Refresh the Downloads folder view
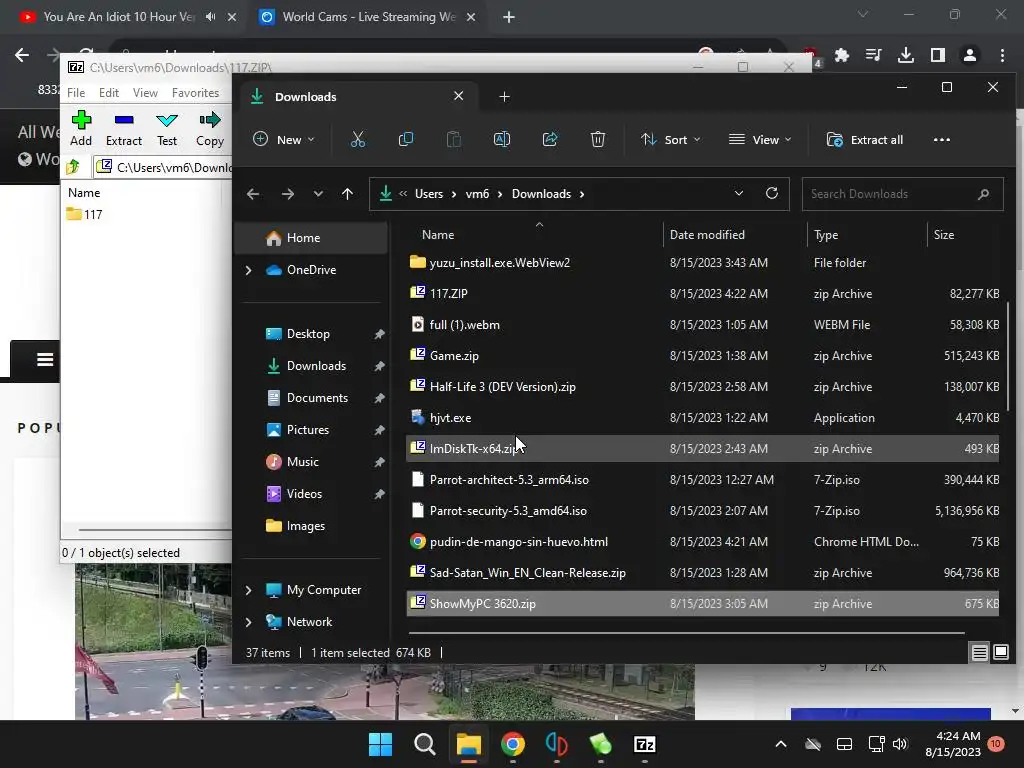The height and width of the screenshot is (768, 1024). point(772,193)
